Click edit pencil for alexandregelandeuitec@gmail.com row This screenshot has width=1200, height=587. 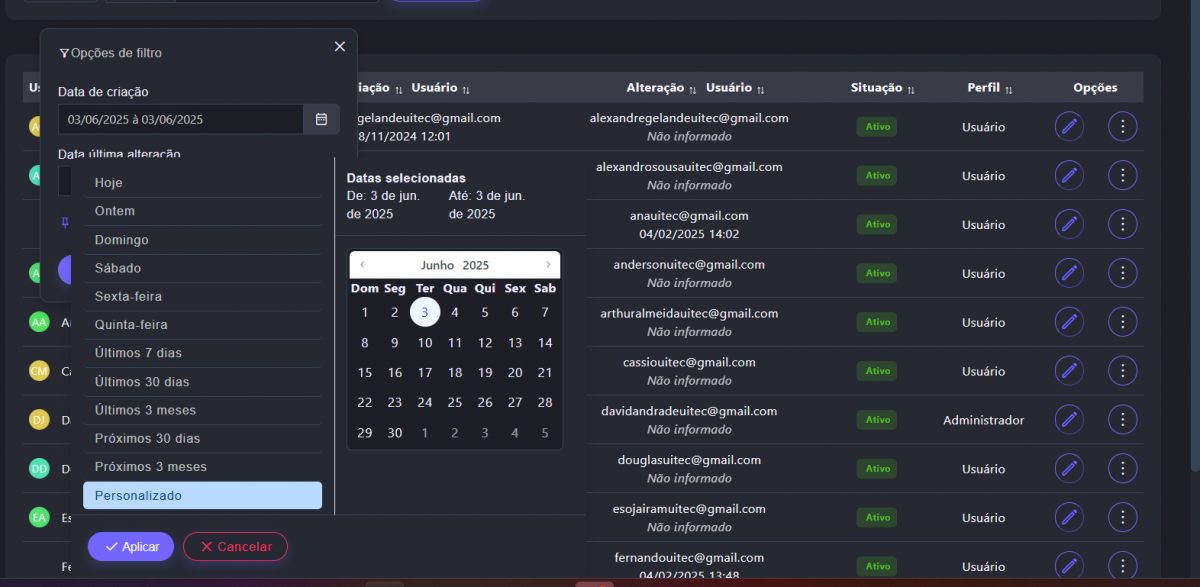click(x=1069, y=127)
